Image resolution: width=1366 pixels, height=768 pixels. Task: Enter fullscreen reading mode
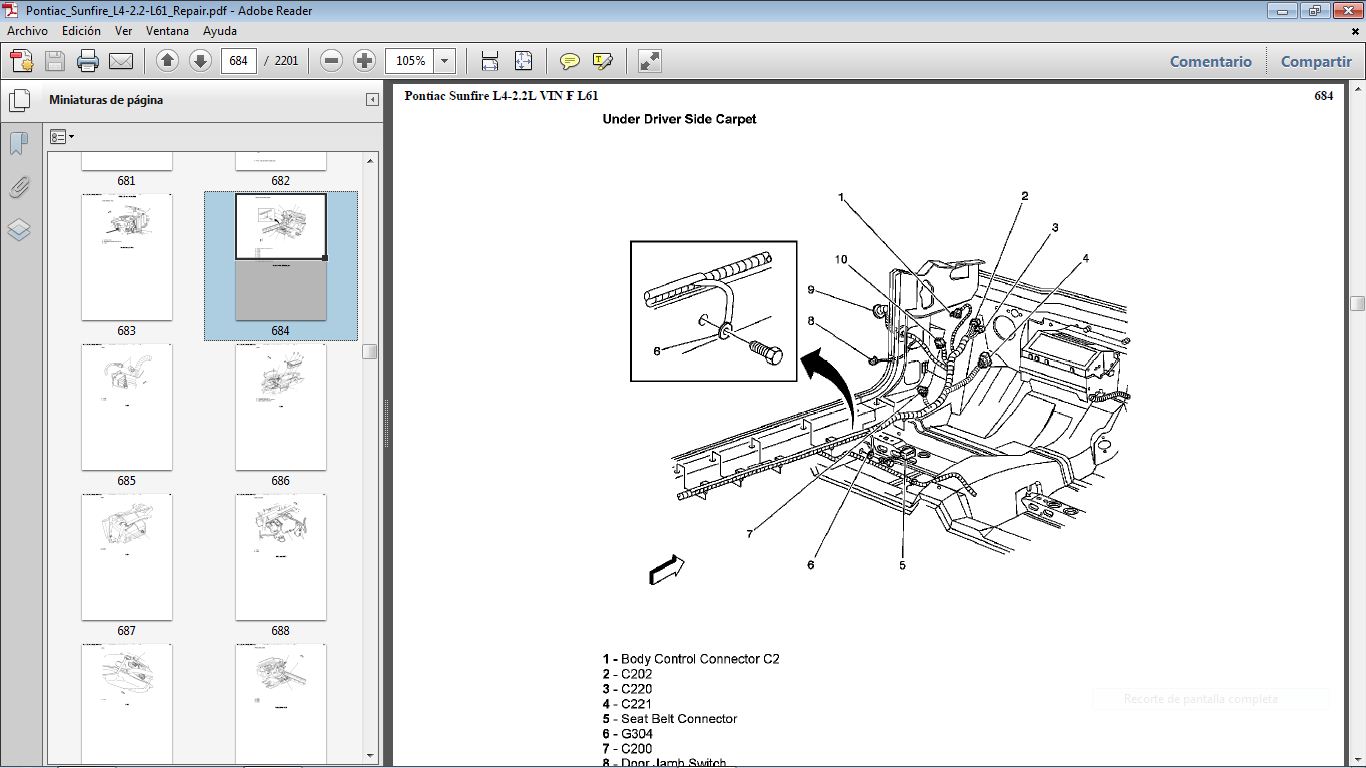pos(648,60)
